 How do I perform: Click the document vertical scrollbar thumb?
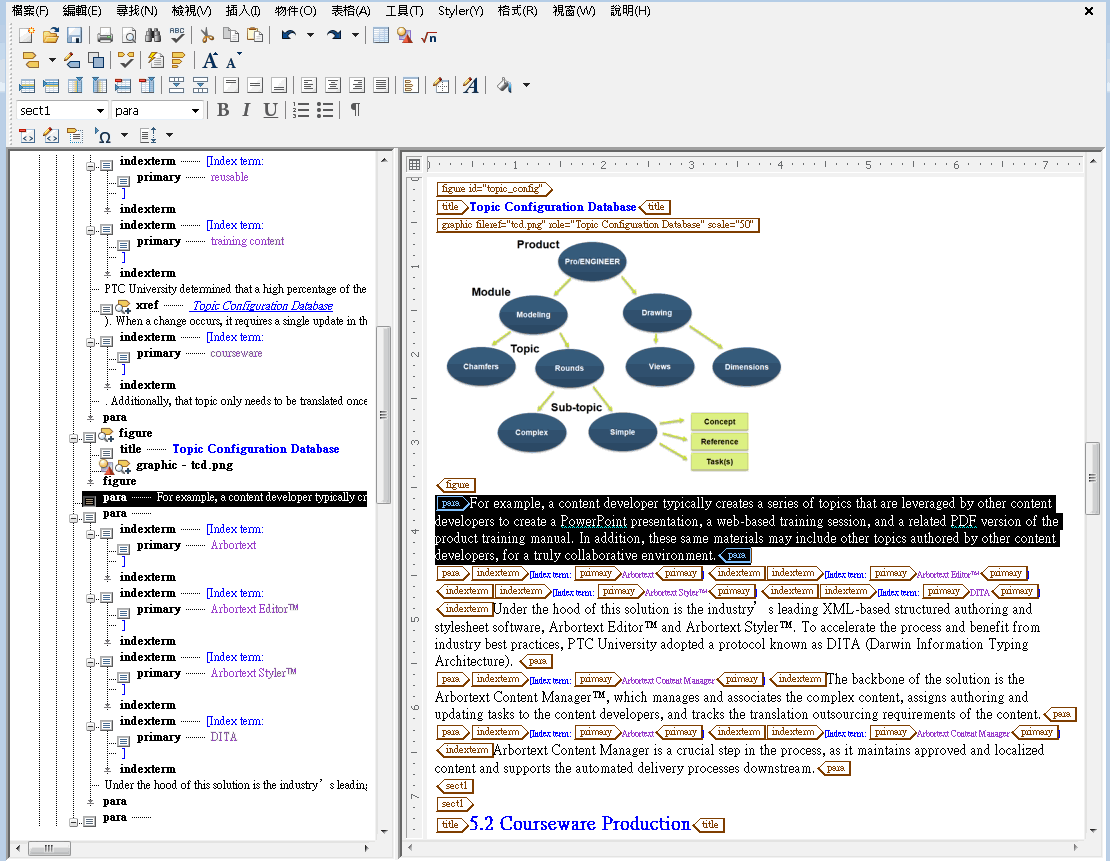(1092, 478)
